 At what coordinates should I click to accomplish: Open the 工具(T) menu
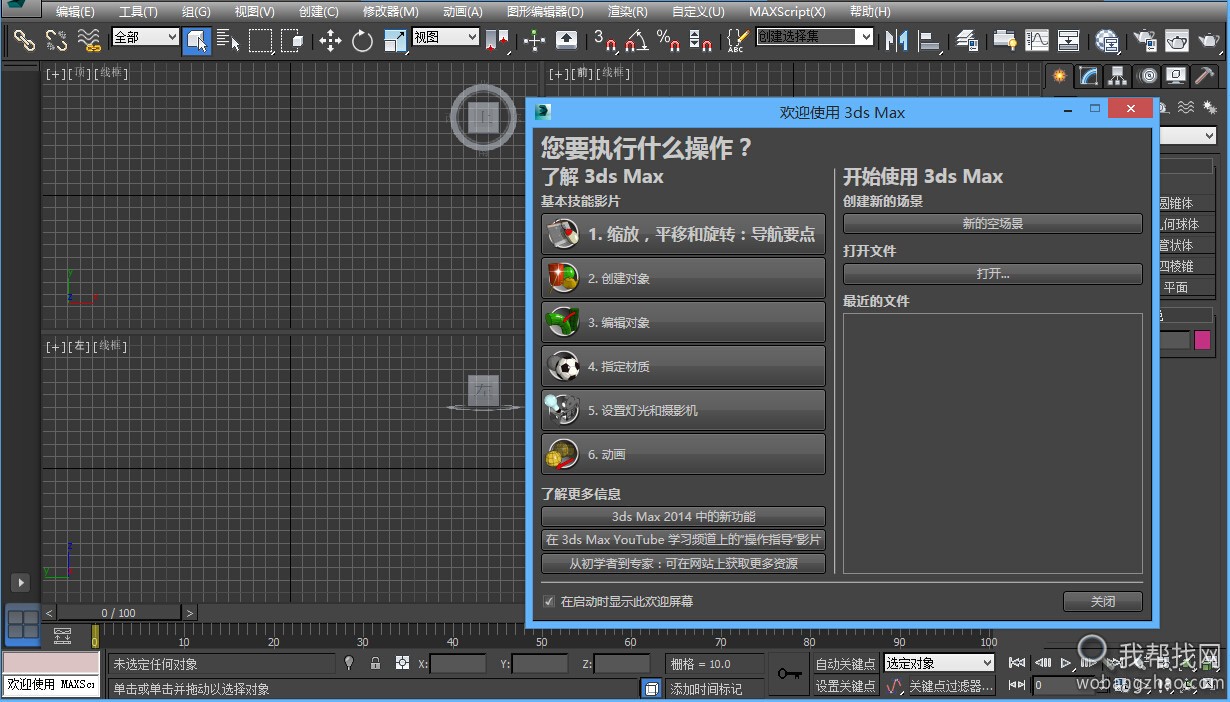tap(138, 12)
